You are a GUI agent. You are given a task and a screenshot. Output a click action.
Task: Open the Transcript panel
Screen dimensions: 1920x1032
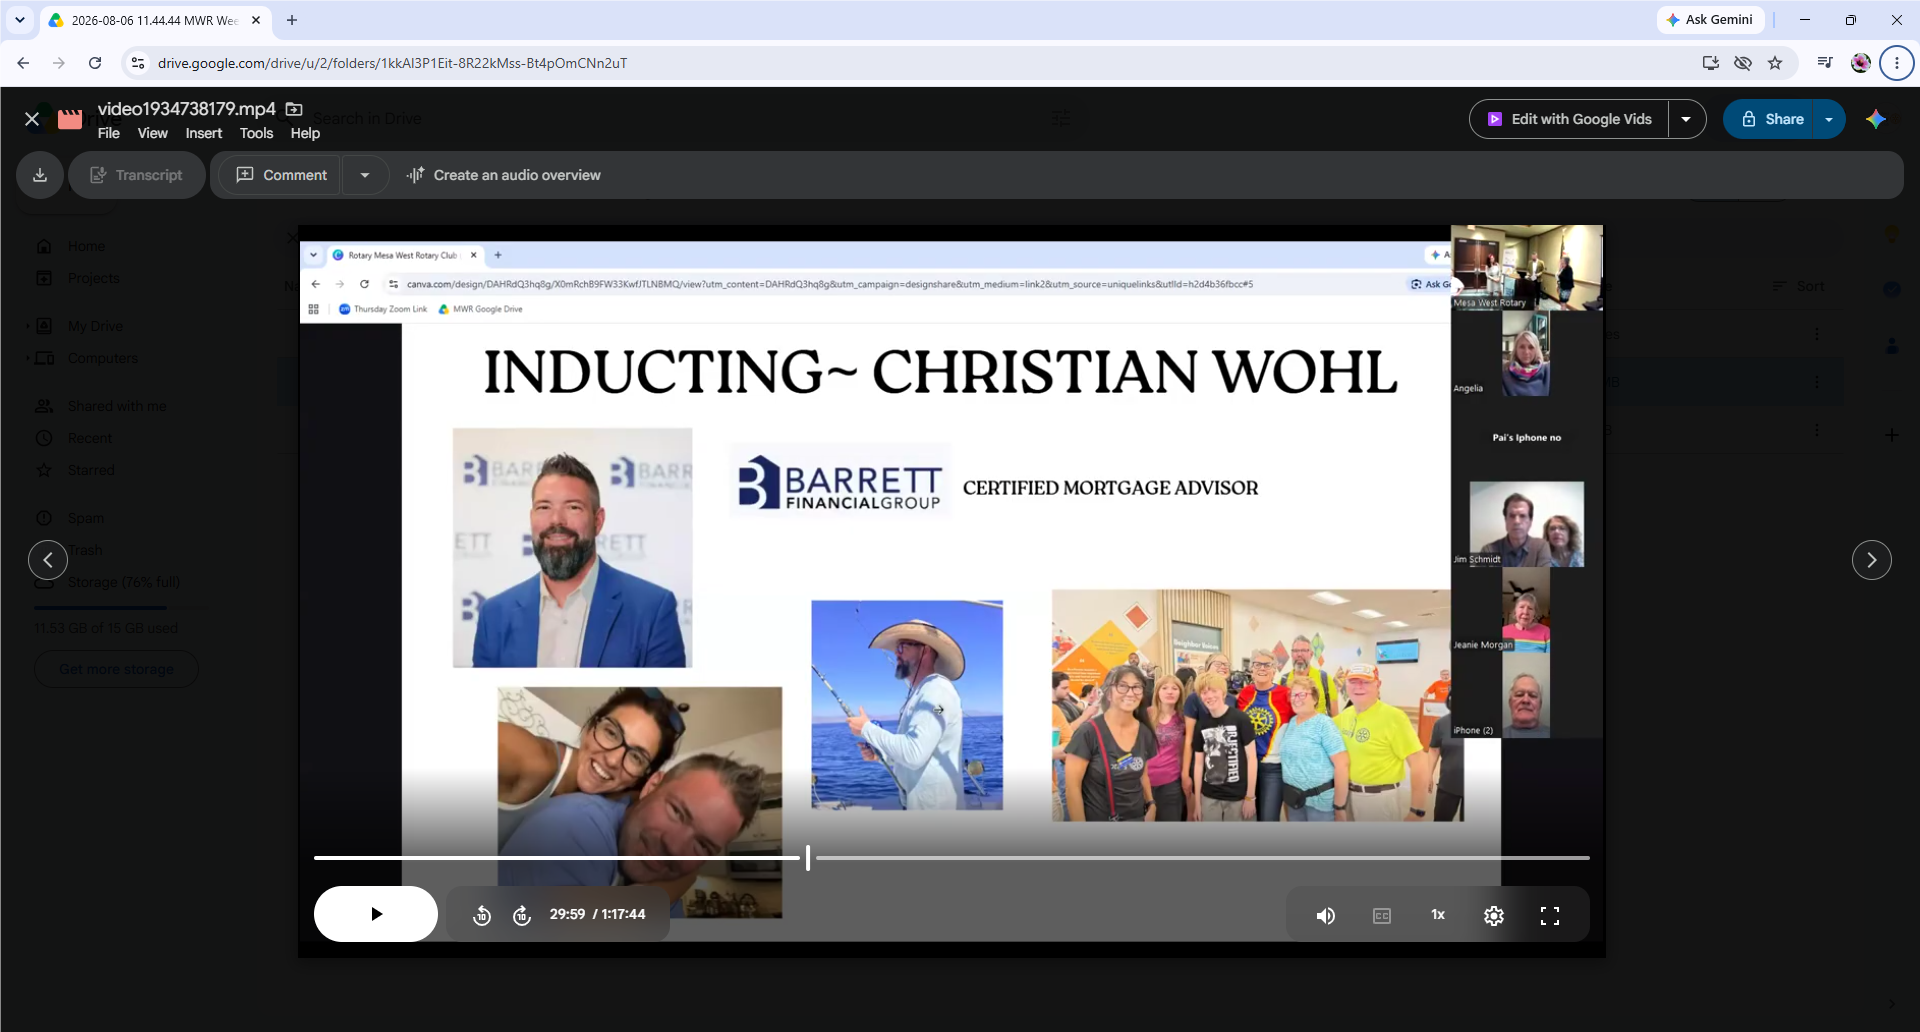coord(137,175)
